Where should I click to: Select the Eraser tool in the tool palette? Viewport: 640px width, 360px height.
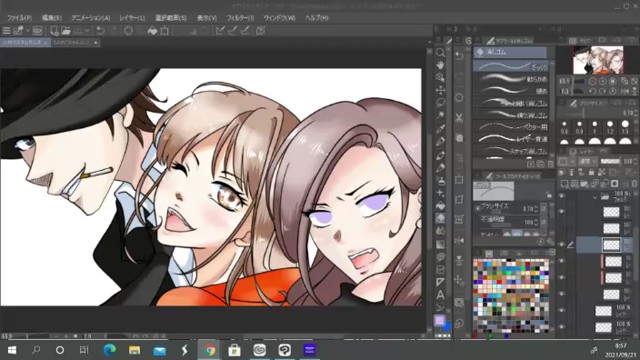pyautogui.click(x=440, y=218)
